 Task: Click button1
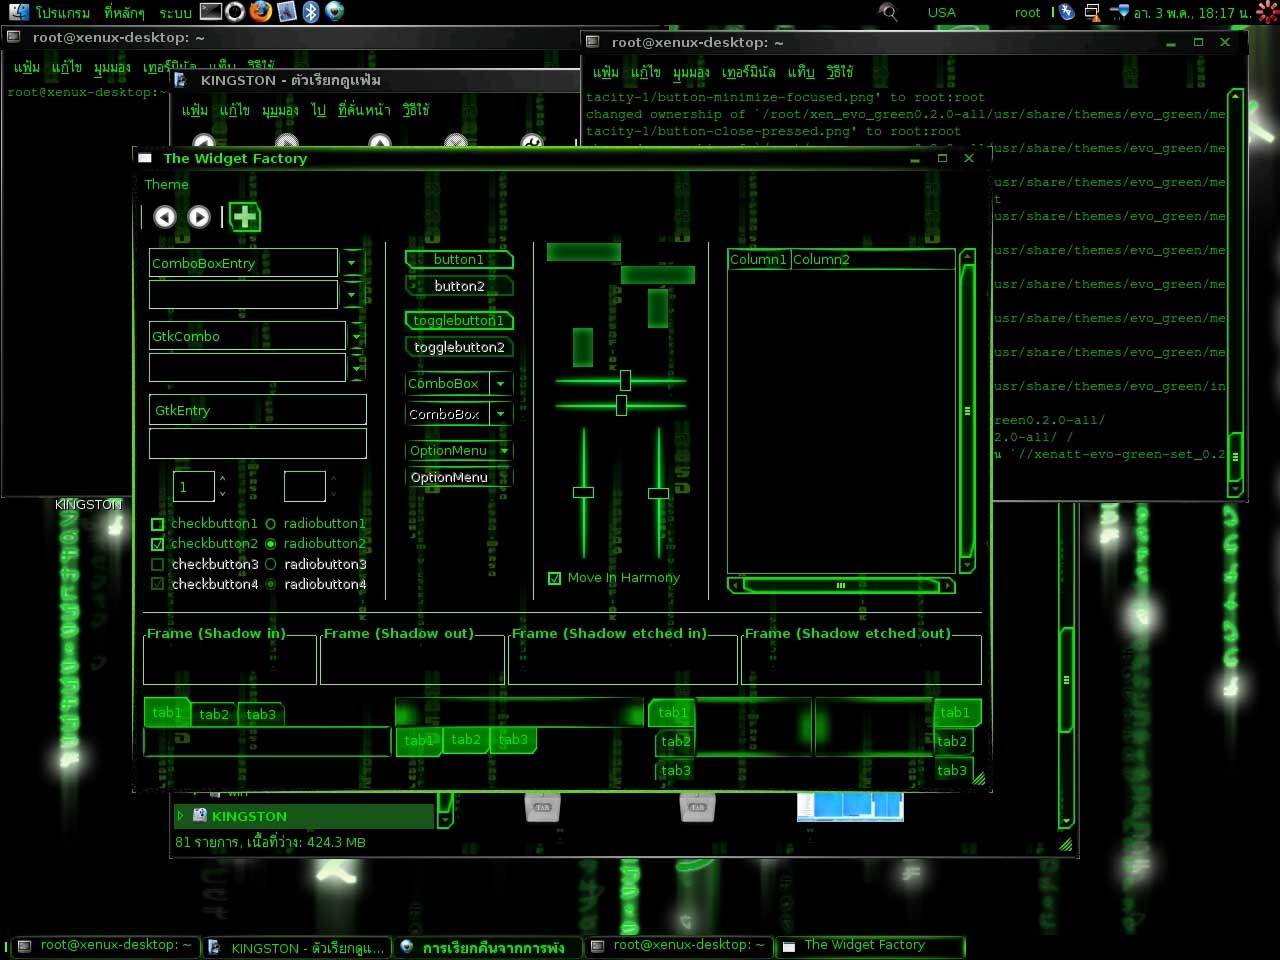pyautogui.click(x=459, y=259)
